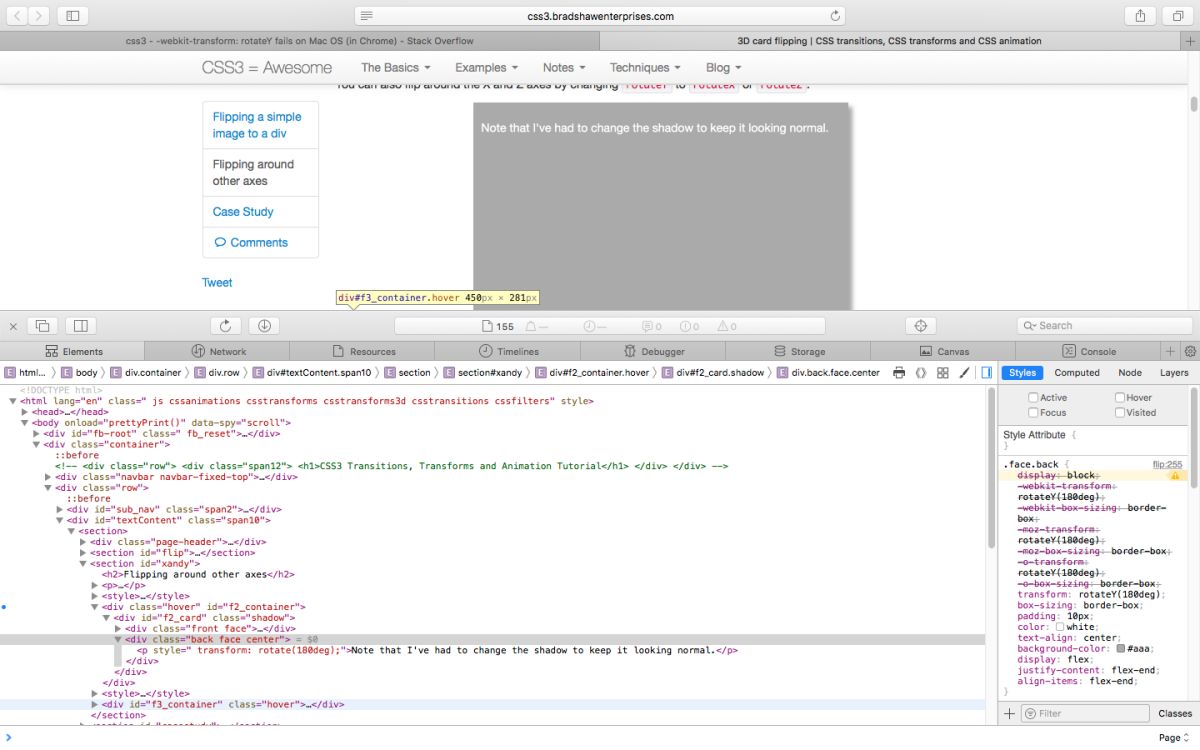Open the Comments sidebar link

tap(251, 242)
